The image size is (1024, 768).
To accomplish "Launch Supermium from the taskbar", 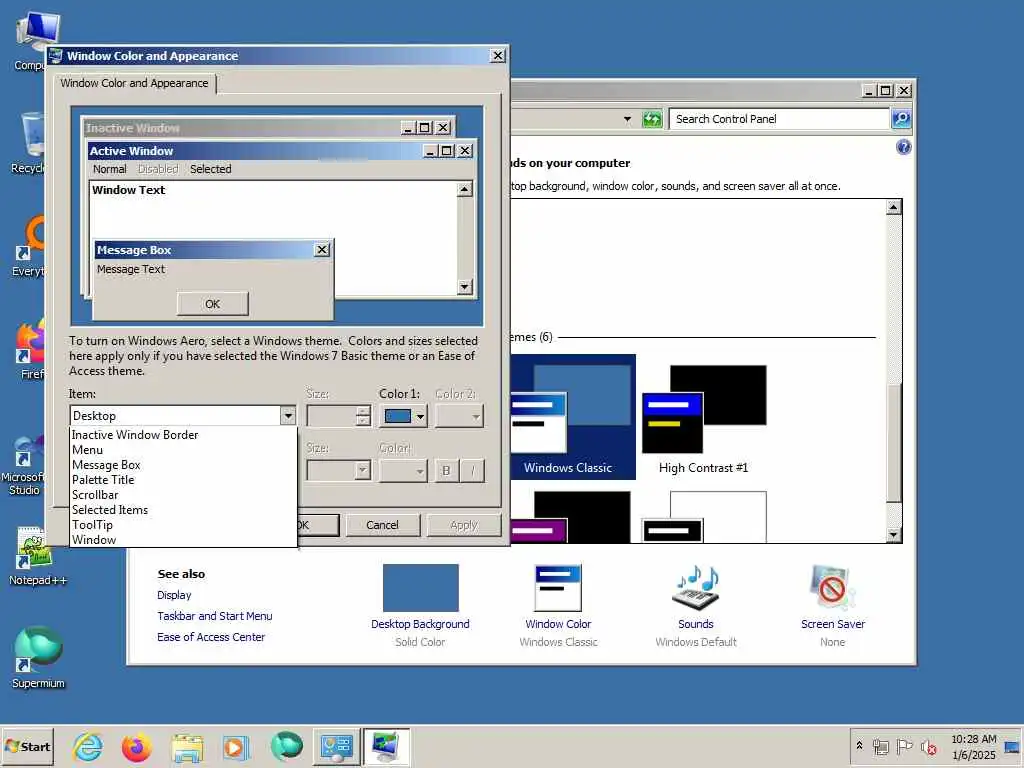I will (x=286, y=746).
